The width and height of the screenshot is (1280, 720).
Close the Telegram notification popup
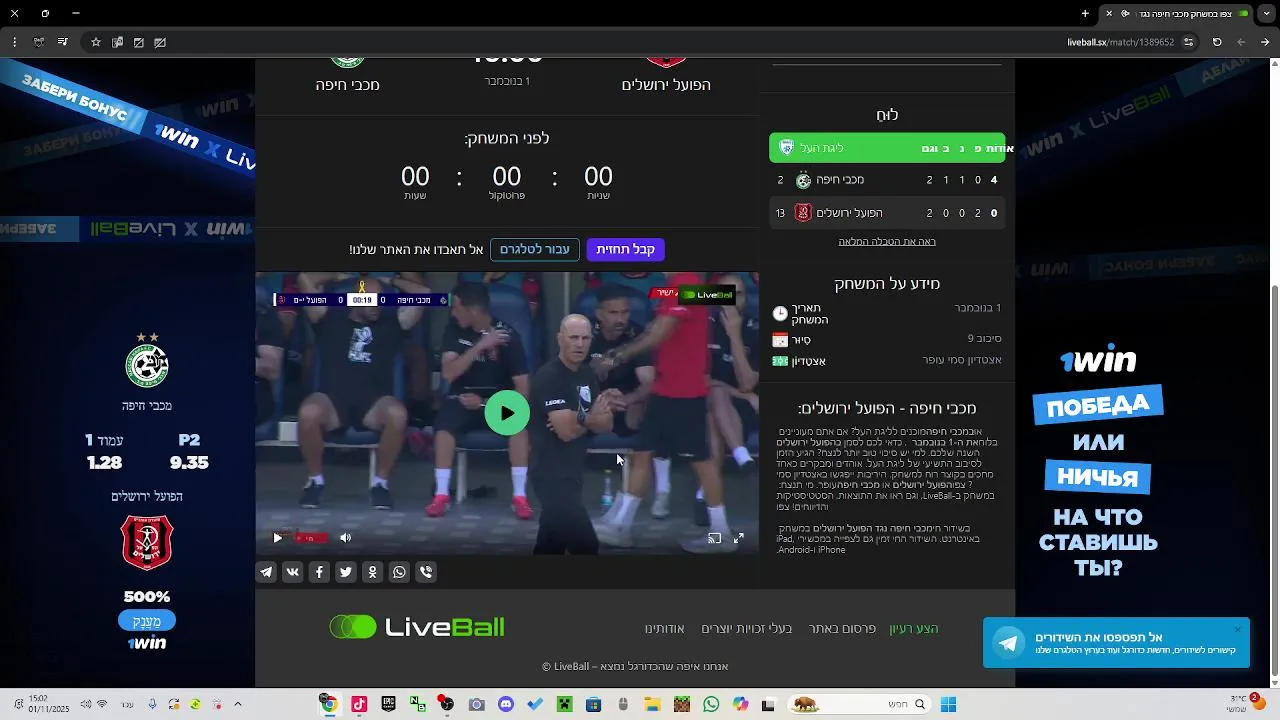[x=1237, y=630]
